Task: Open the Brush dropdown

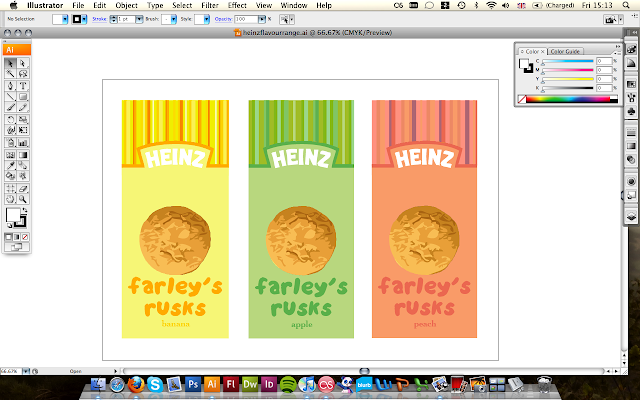Action: 174,19
